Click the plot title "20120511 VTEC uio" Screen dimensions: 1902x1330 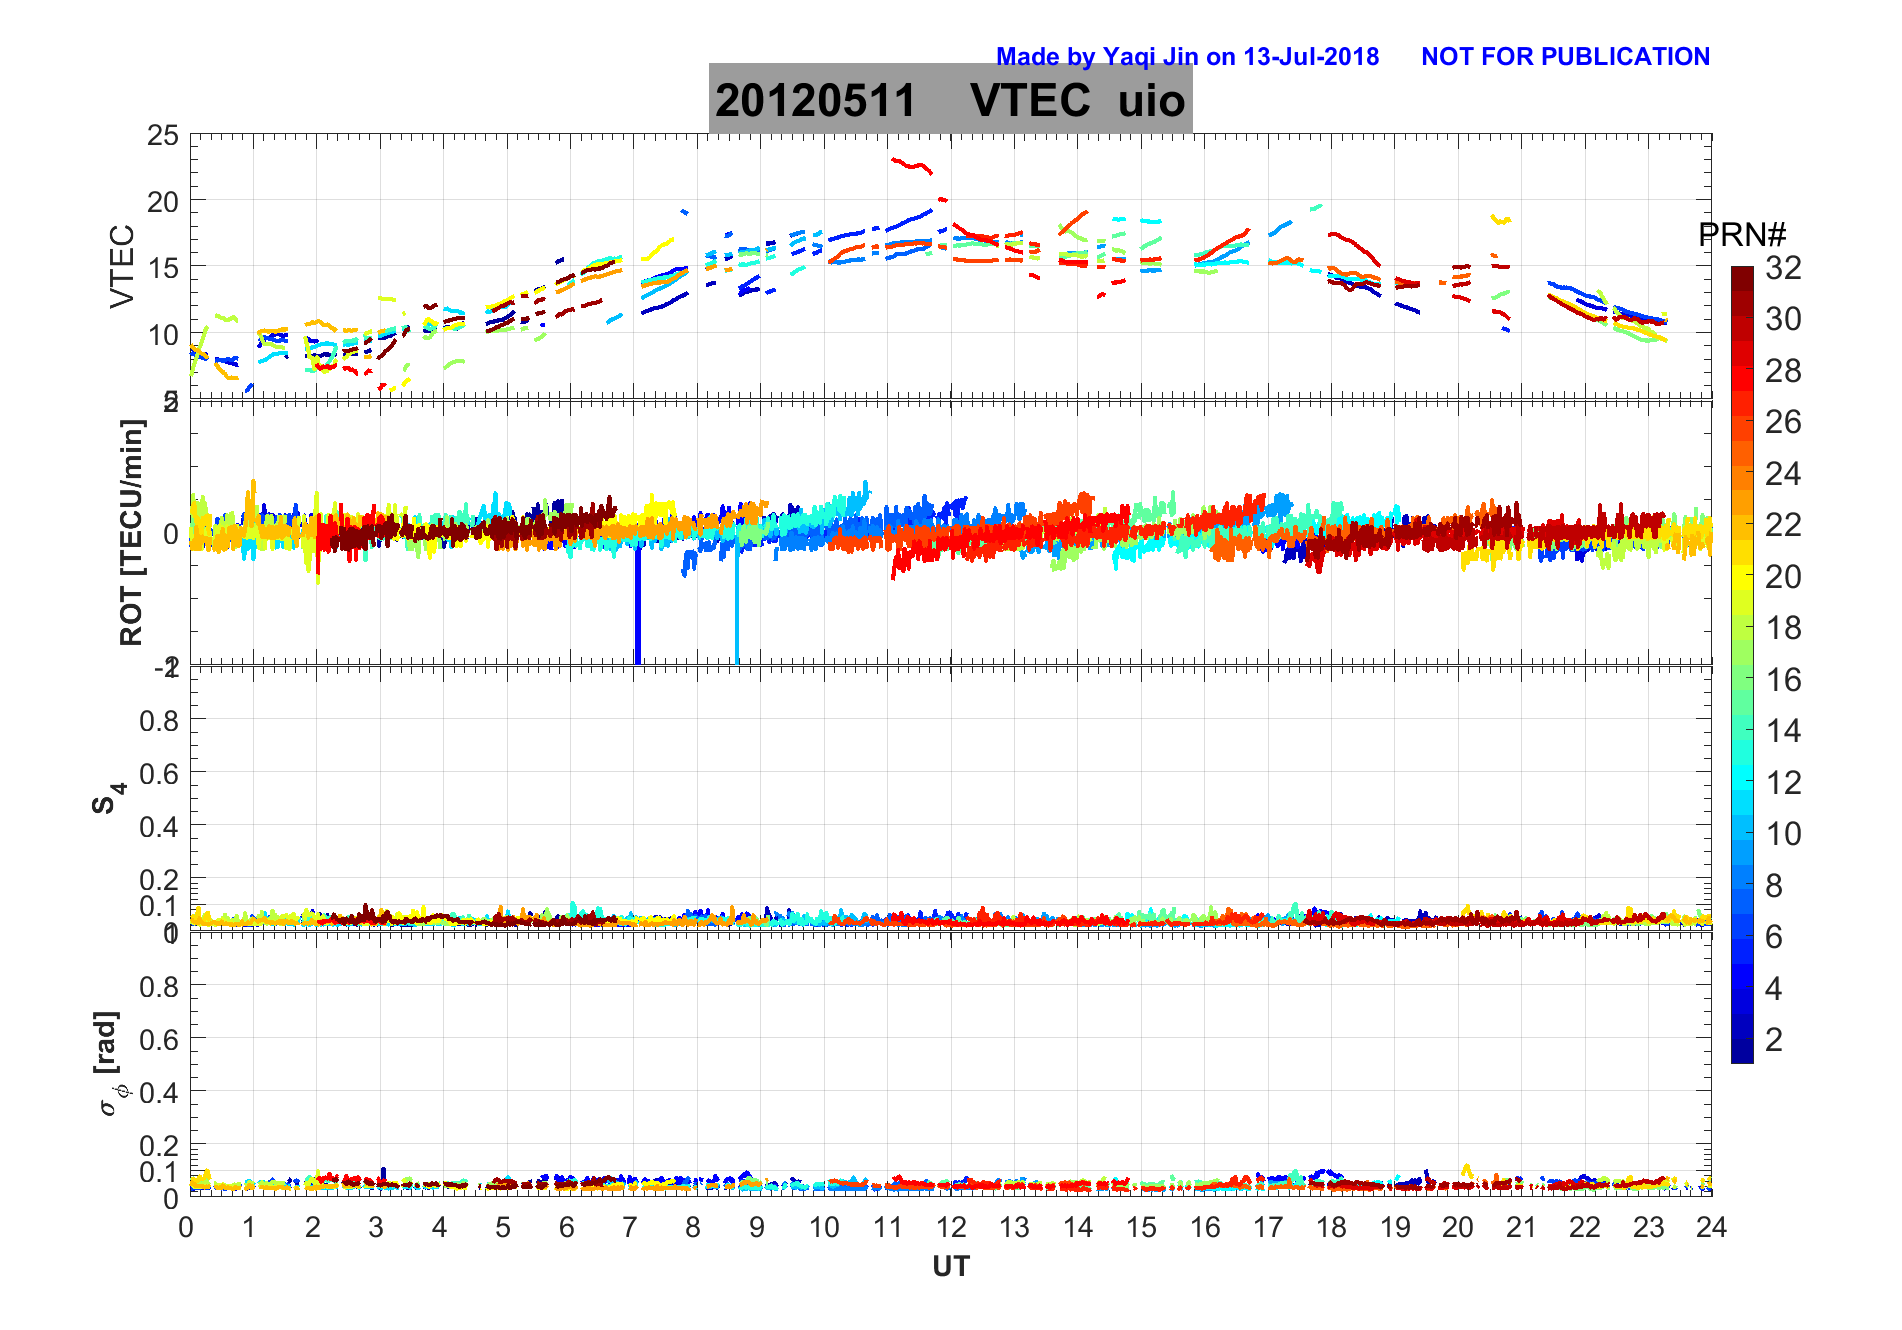(x=950, y=99)
